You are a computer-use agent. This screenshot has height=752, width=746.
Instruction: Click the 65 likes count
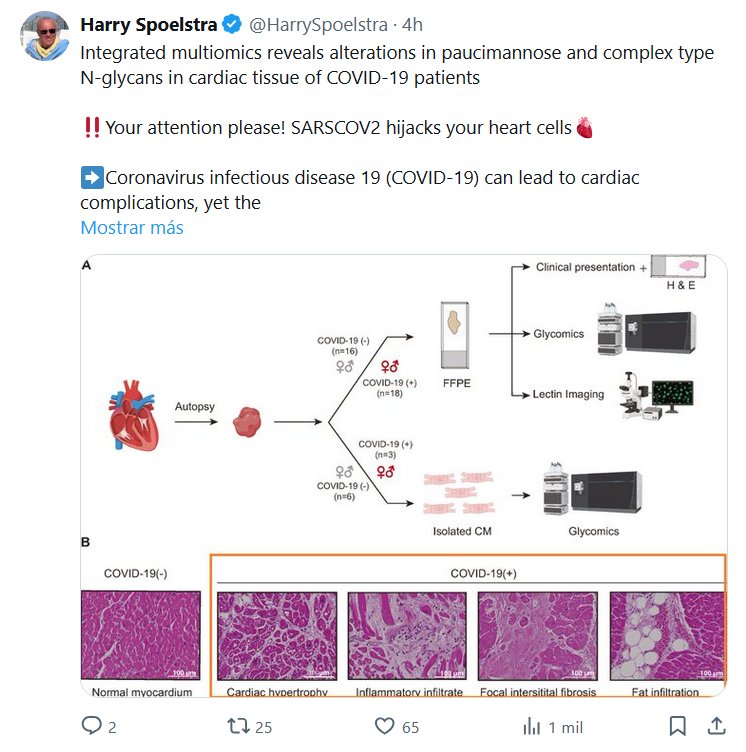pos(410,727)
